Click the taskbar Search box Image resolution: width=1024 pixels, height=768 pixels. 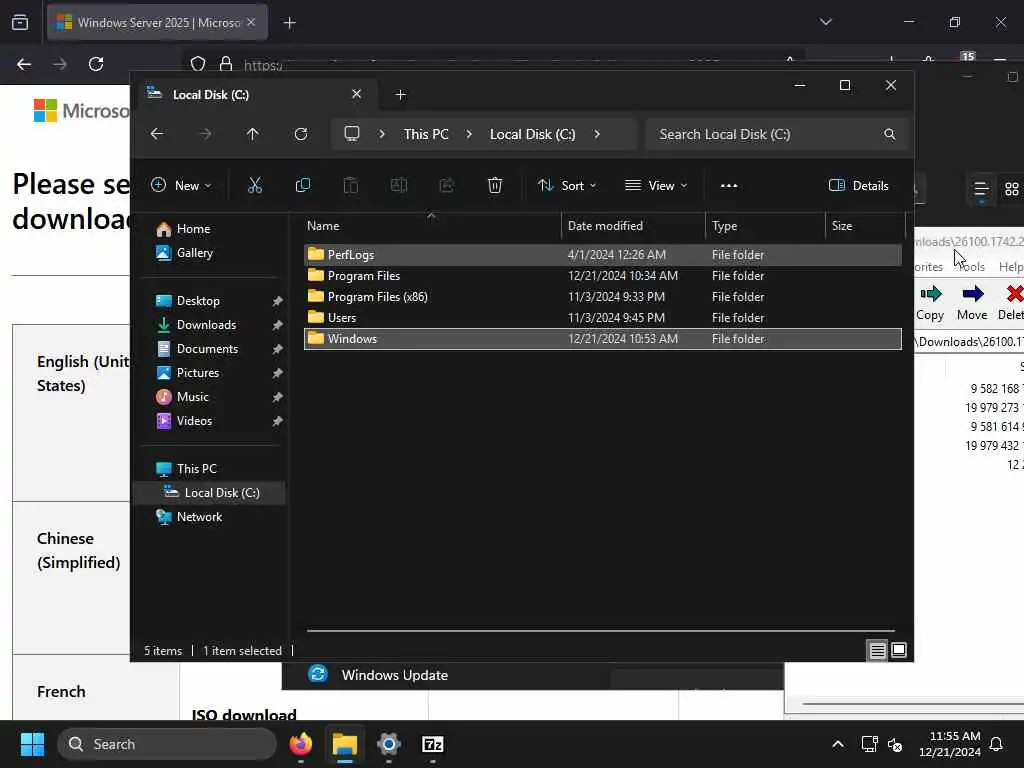tap(167, 744)
